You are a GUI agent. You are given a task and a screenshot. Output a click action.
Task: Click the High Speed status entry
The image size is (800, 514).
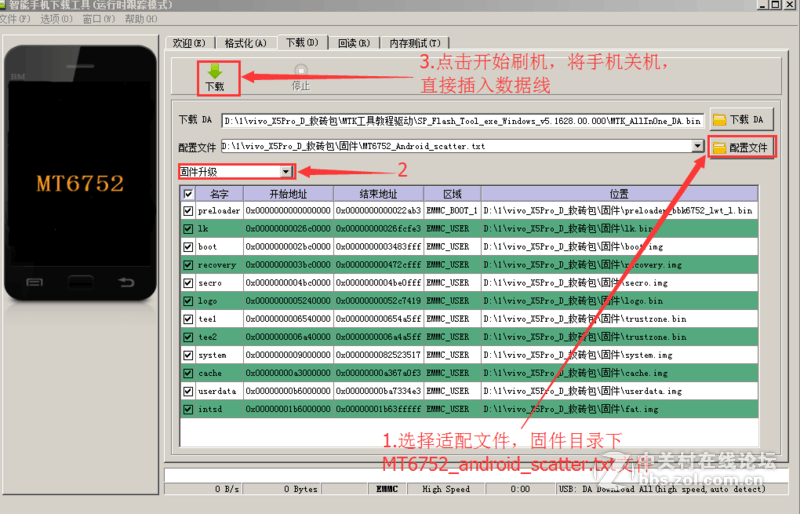pos(446,489)
